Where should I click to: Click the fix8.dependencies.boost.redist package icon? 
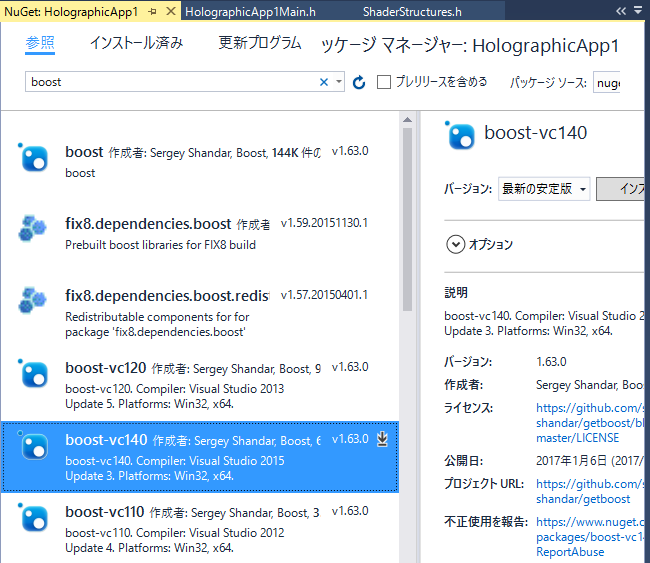pyautogui.click(x=33, y=300)
